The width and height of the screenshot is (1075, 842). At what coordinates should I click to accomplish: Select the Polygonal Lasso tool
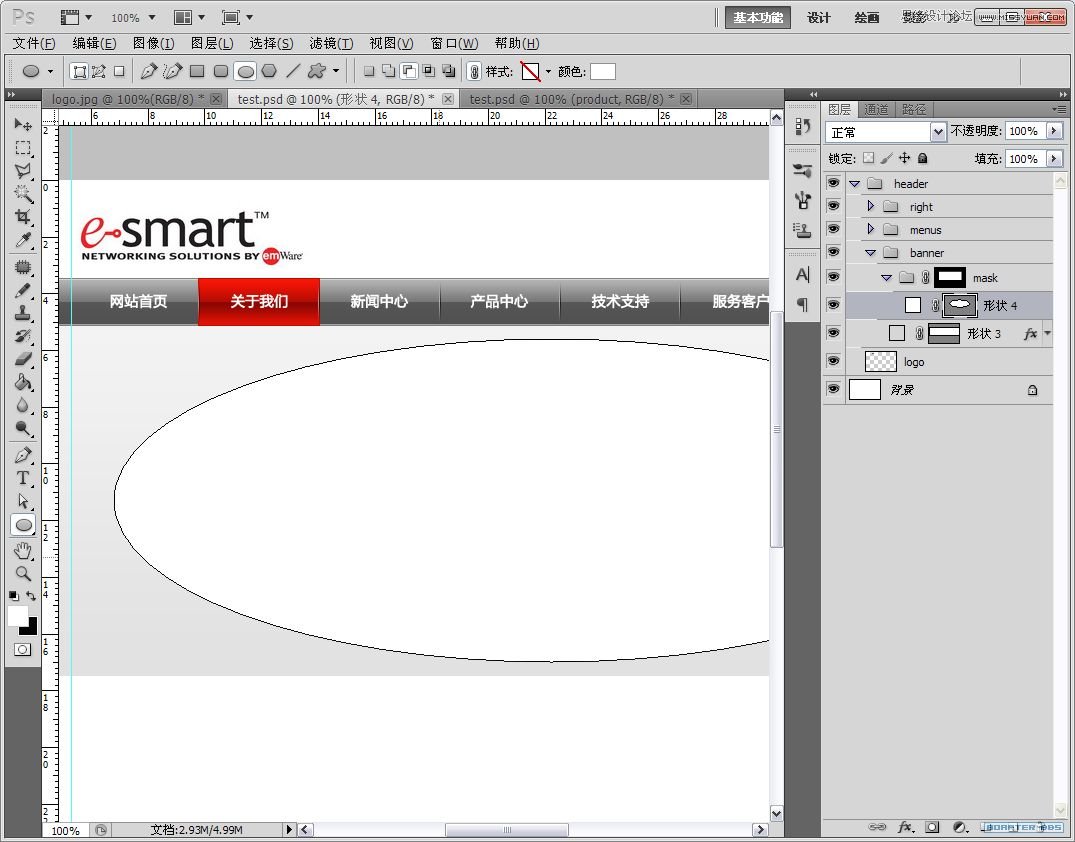[23, 171]
